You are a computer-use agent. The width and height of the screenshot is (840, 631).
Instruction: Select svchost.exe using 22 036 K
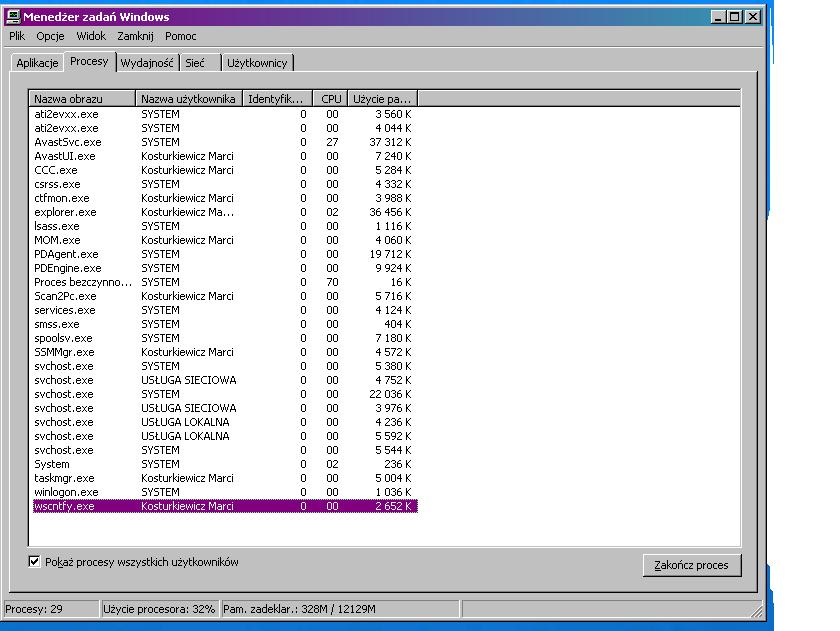[225, 394]
